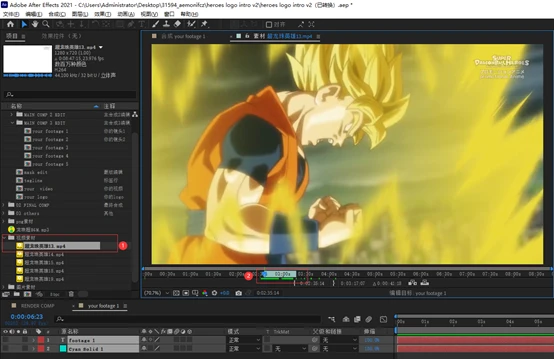Image resolution: width=555 pixels, height=360 pixels.
Task: Switch to the 效果控件 panel tab
Action: coord(61,36)
